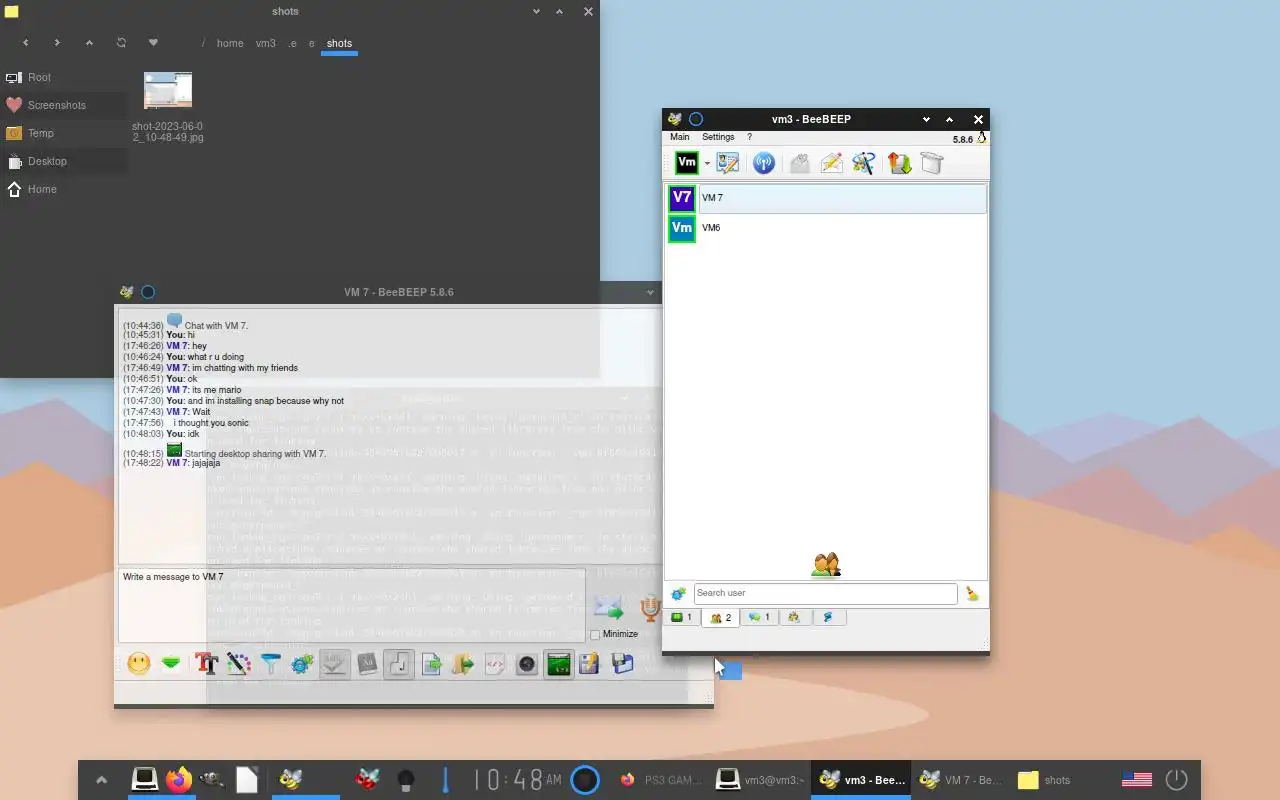Go back in the shots file manager
The image size is (1280, 800).
point(26,43)
